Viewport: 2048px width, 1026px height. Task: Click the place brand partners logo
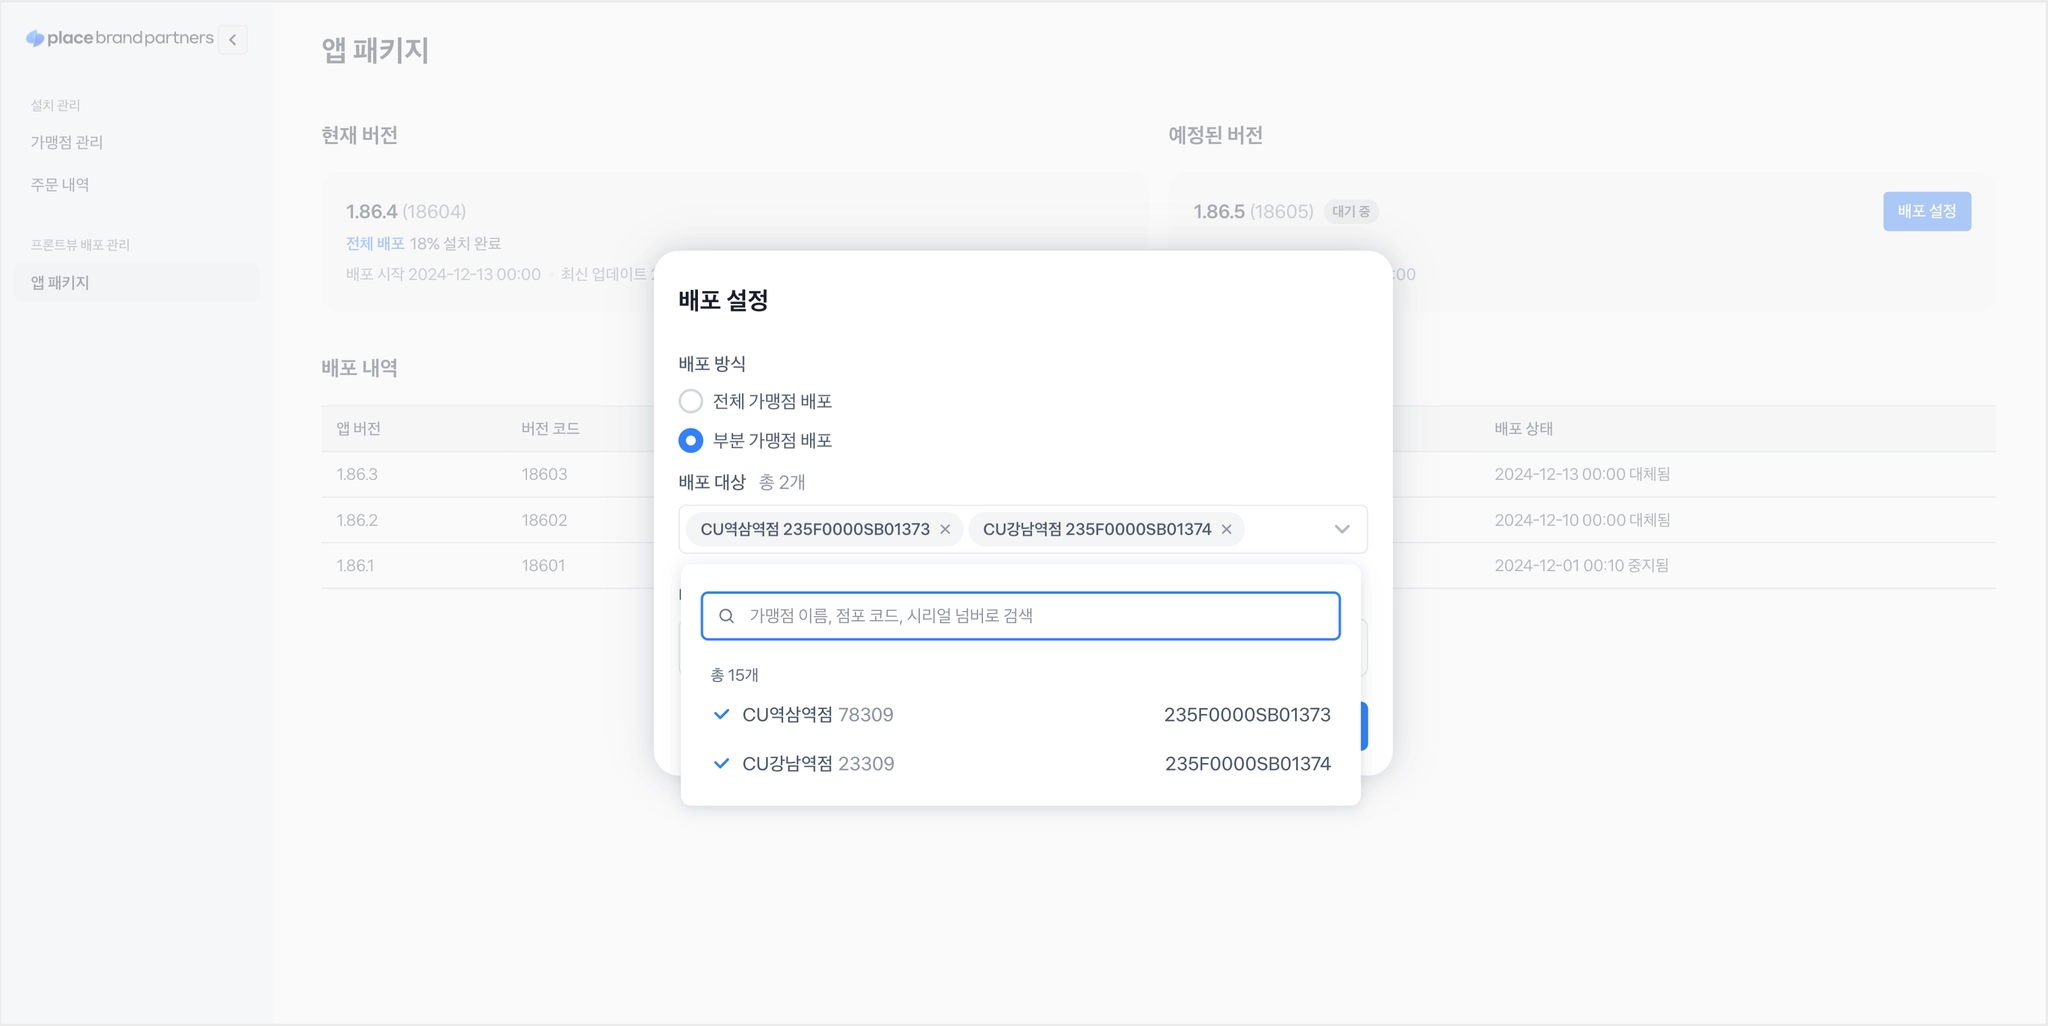click(x=119, y=38)
